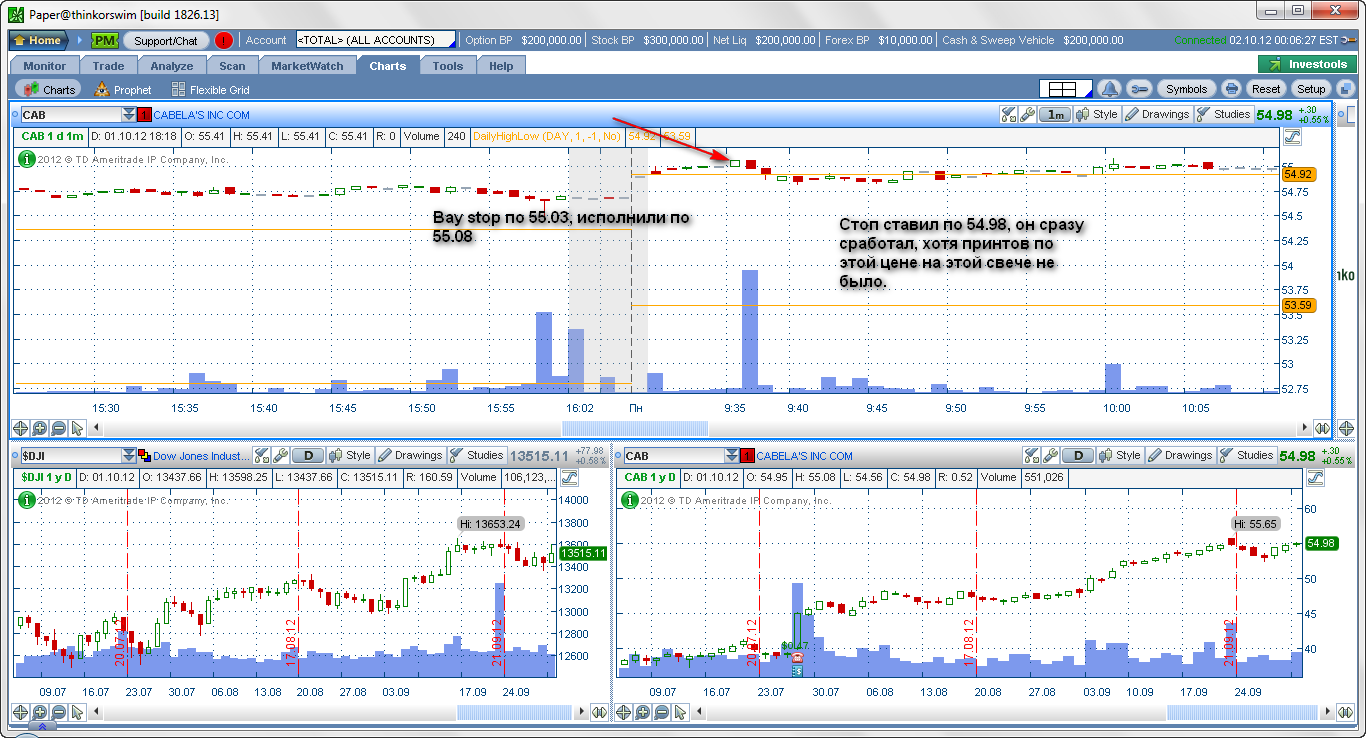Click the alerts bell icon
1366x738 pixels.
(x=1109, y=89)
